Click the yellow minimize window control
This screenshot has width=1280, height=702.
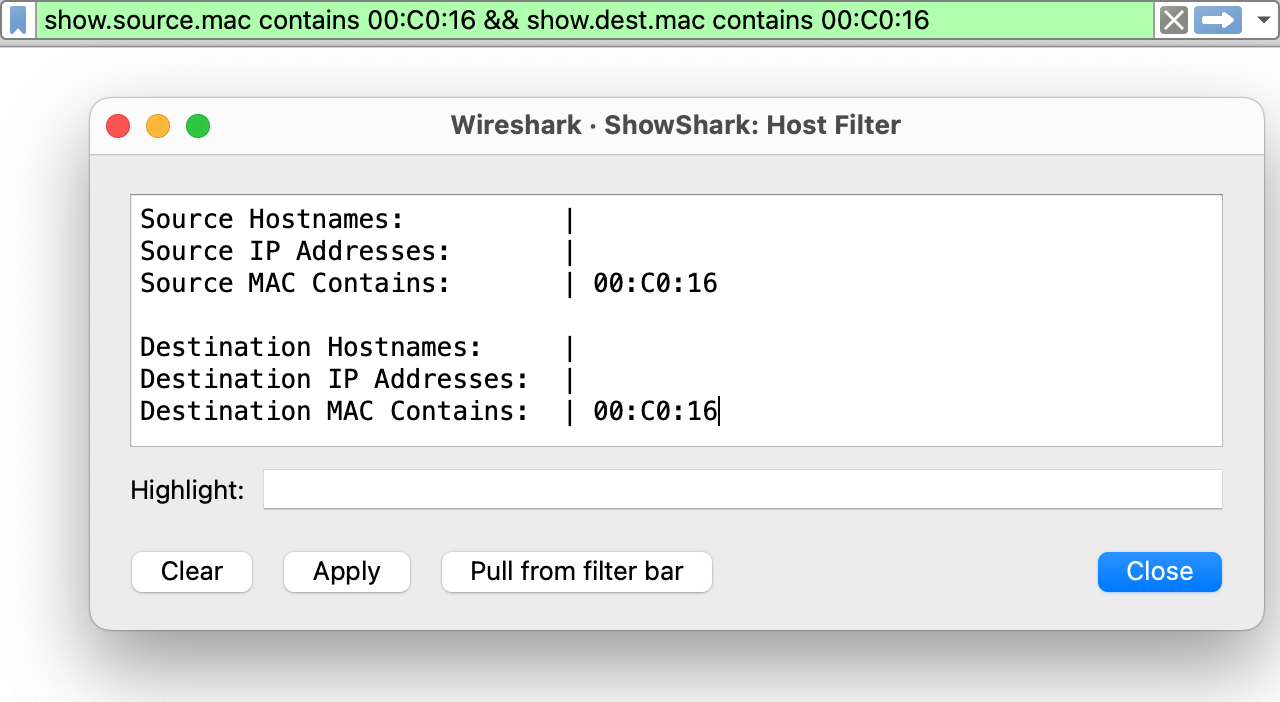(157, 126)
